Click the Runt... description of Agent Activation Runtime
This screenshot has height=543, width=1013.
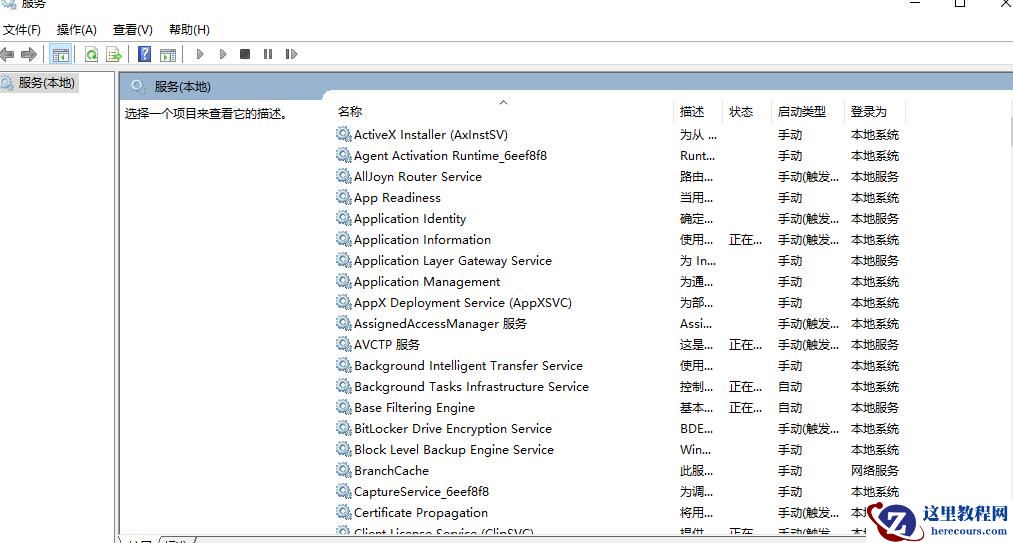click(697, 156)
